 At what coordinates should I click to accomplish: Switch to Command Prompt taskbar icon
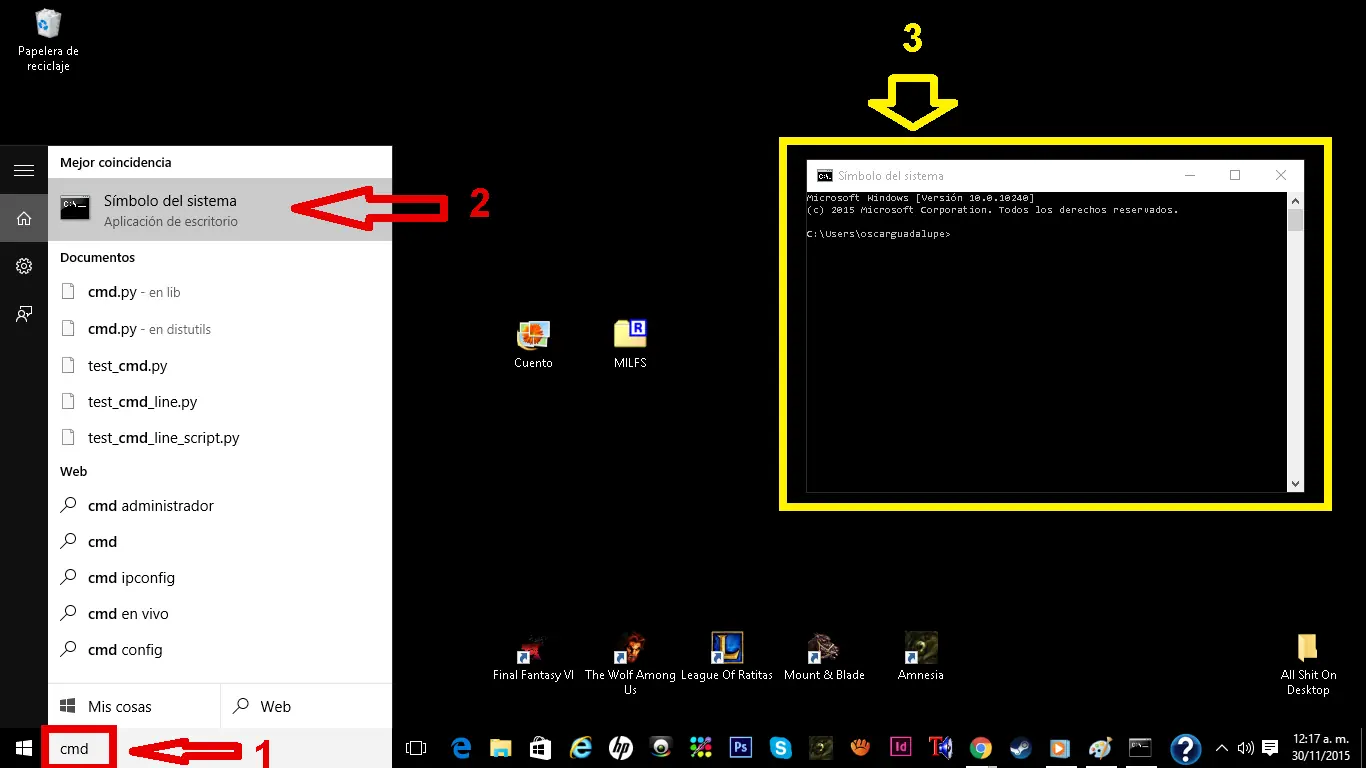click(x=1140, y=748)
